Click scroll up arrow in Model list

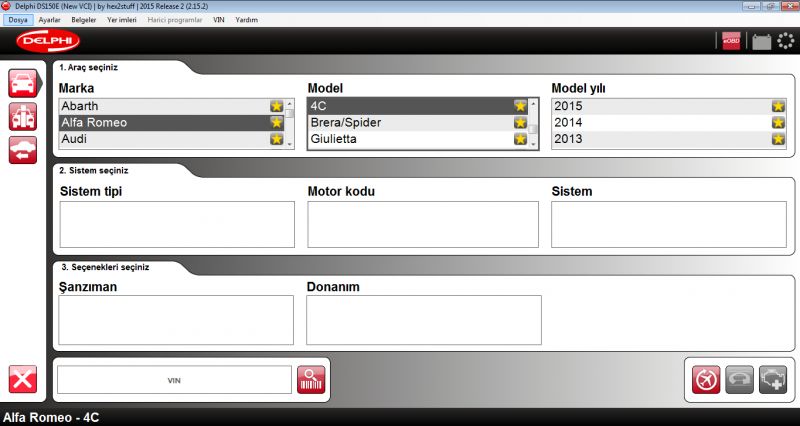click(x=533, y=104)
